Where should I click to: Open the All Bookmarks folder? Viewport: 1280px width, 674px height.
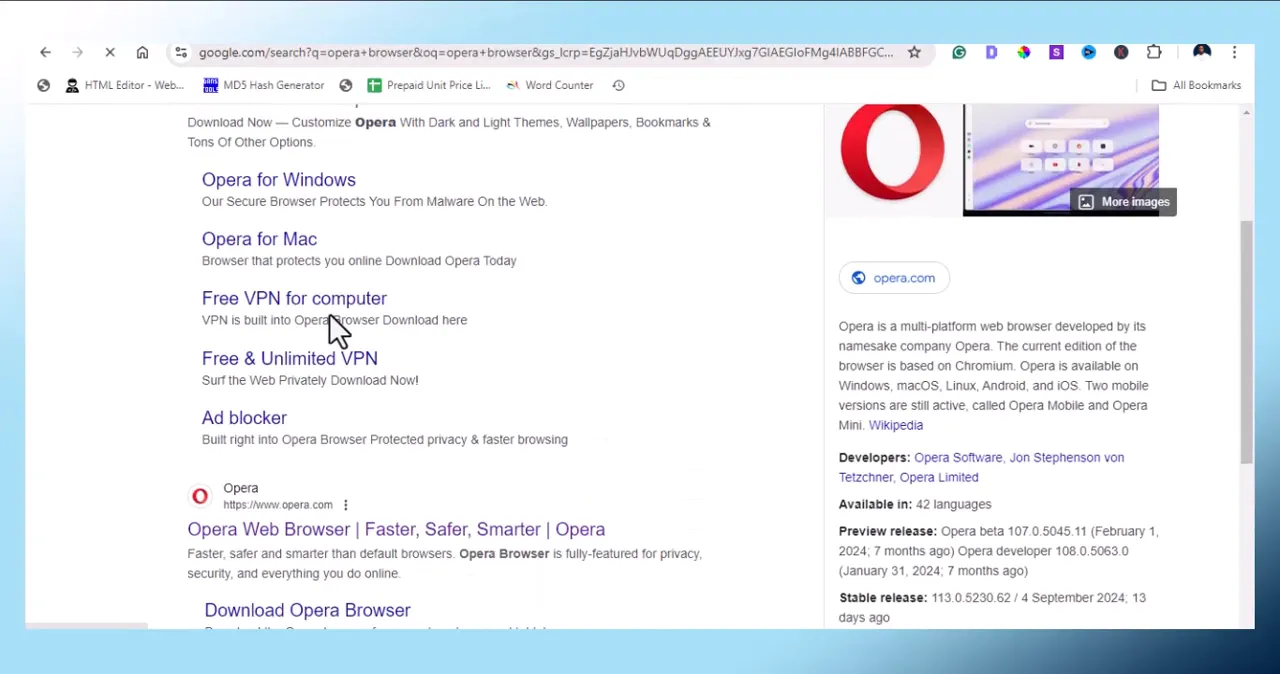1196,85
